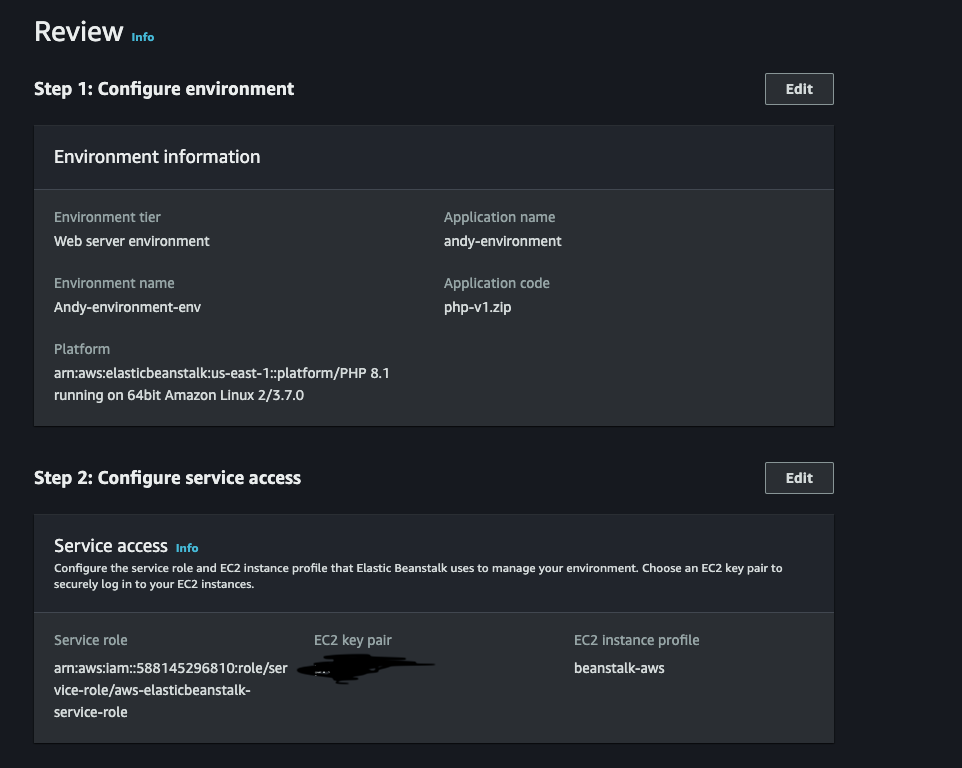The height and width of the screenshot is (768, 962).
Task: Select the Review page heading
Action: [x=76, y=31]
